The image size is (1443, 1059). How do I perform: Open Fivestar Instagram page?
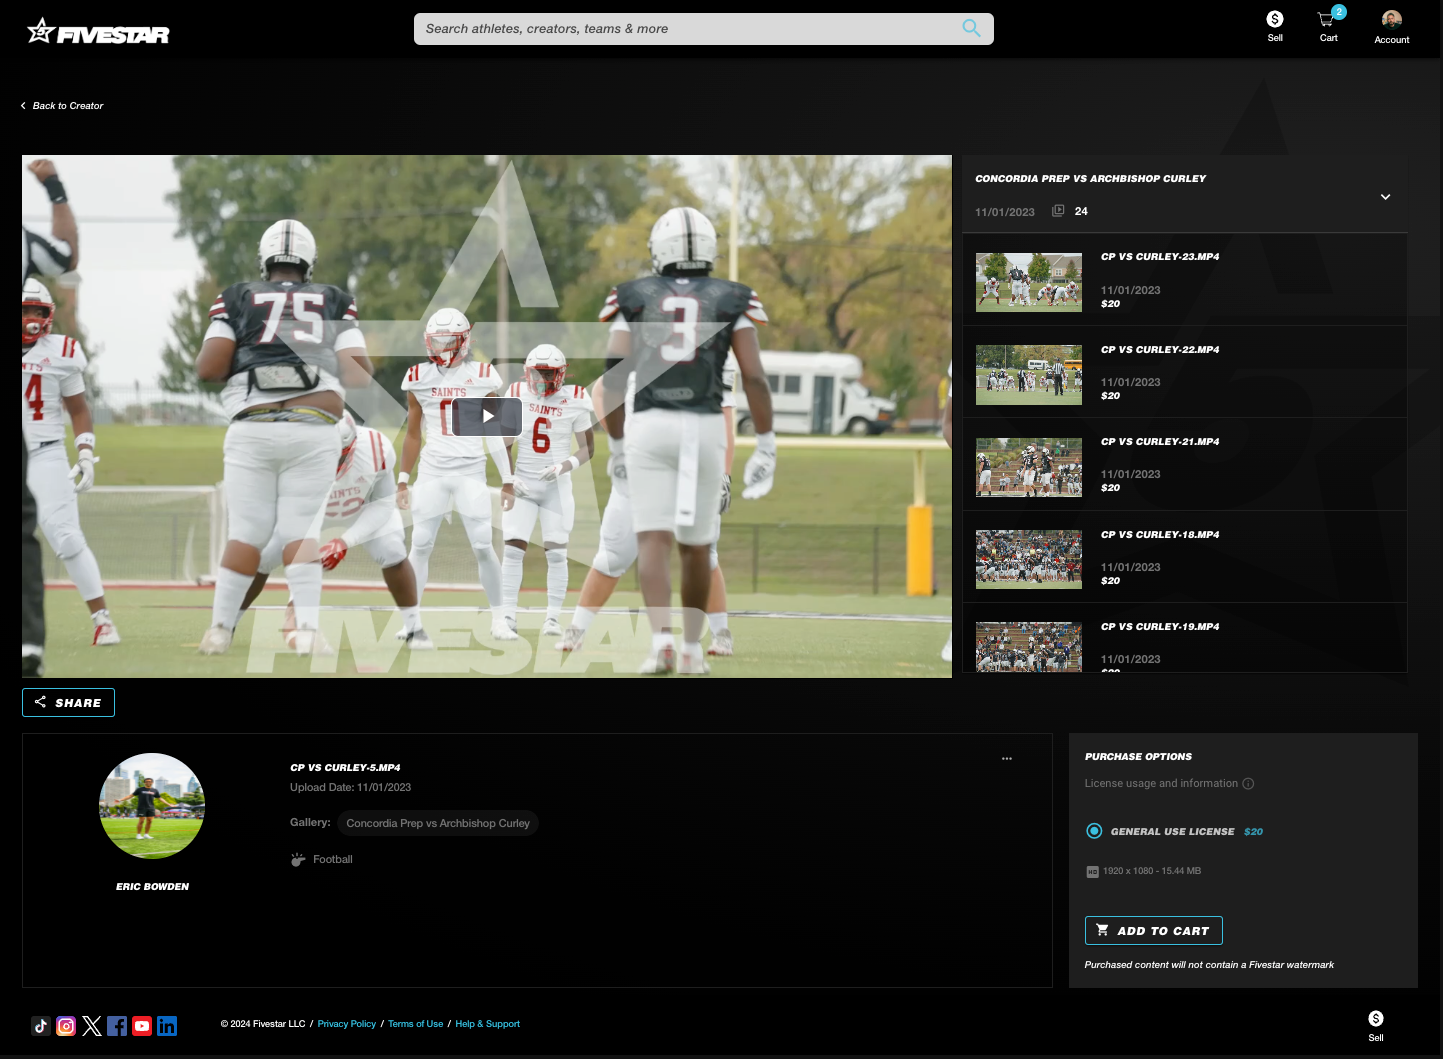point(66,1026)
